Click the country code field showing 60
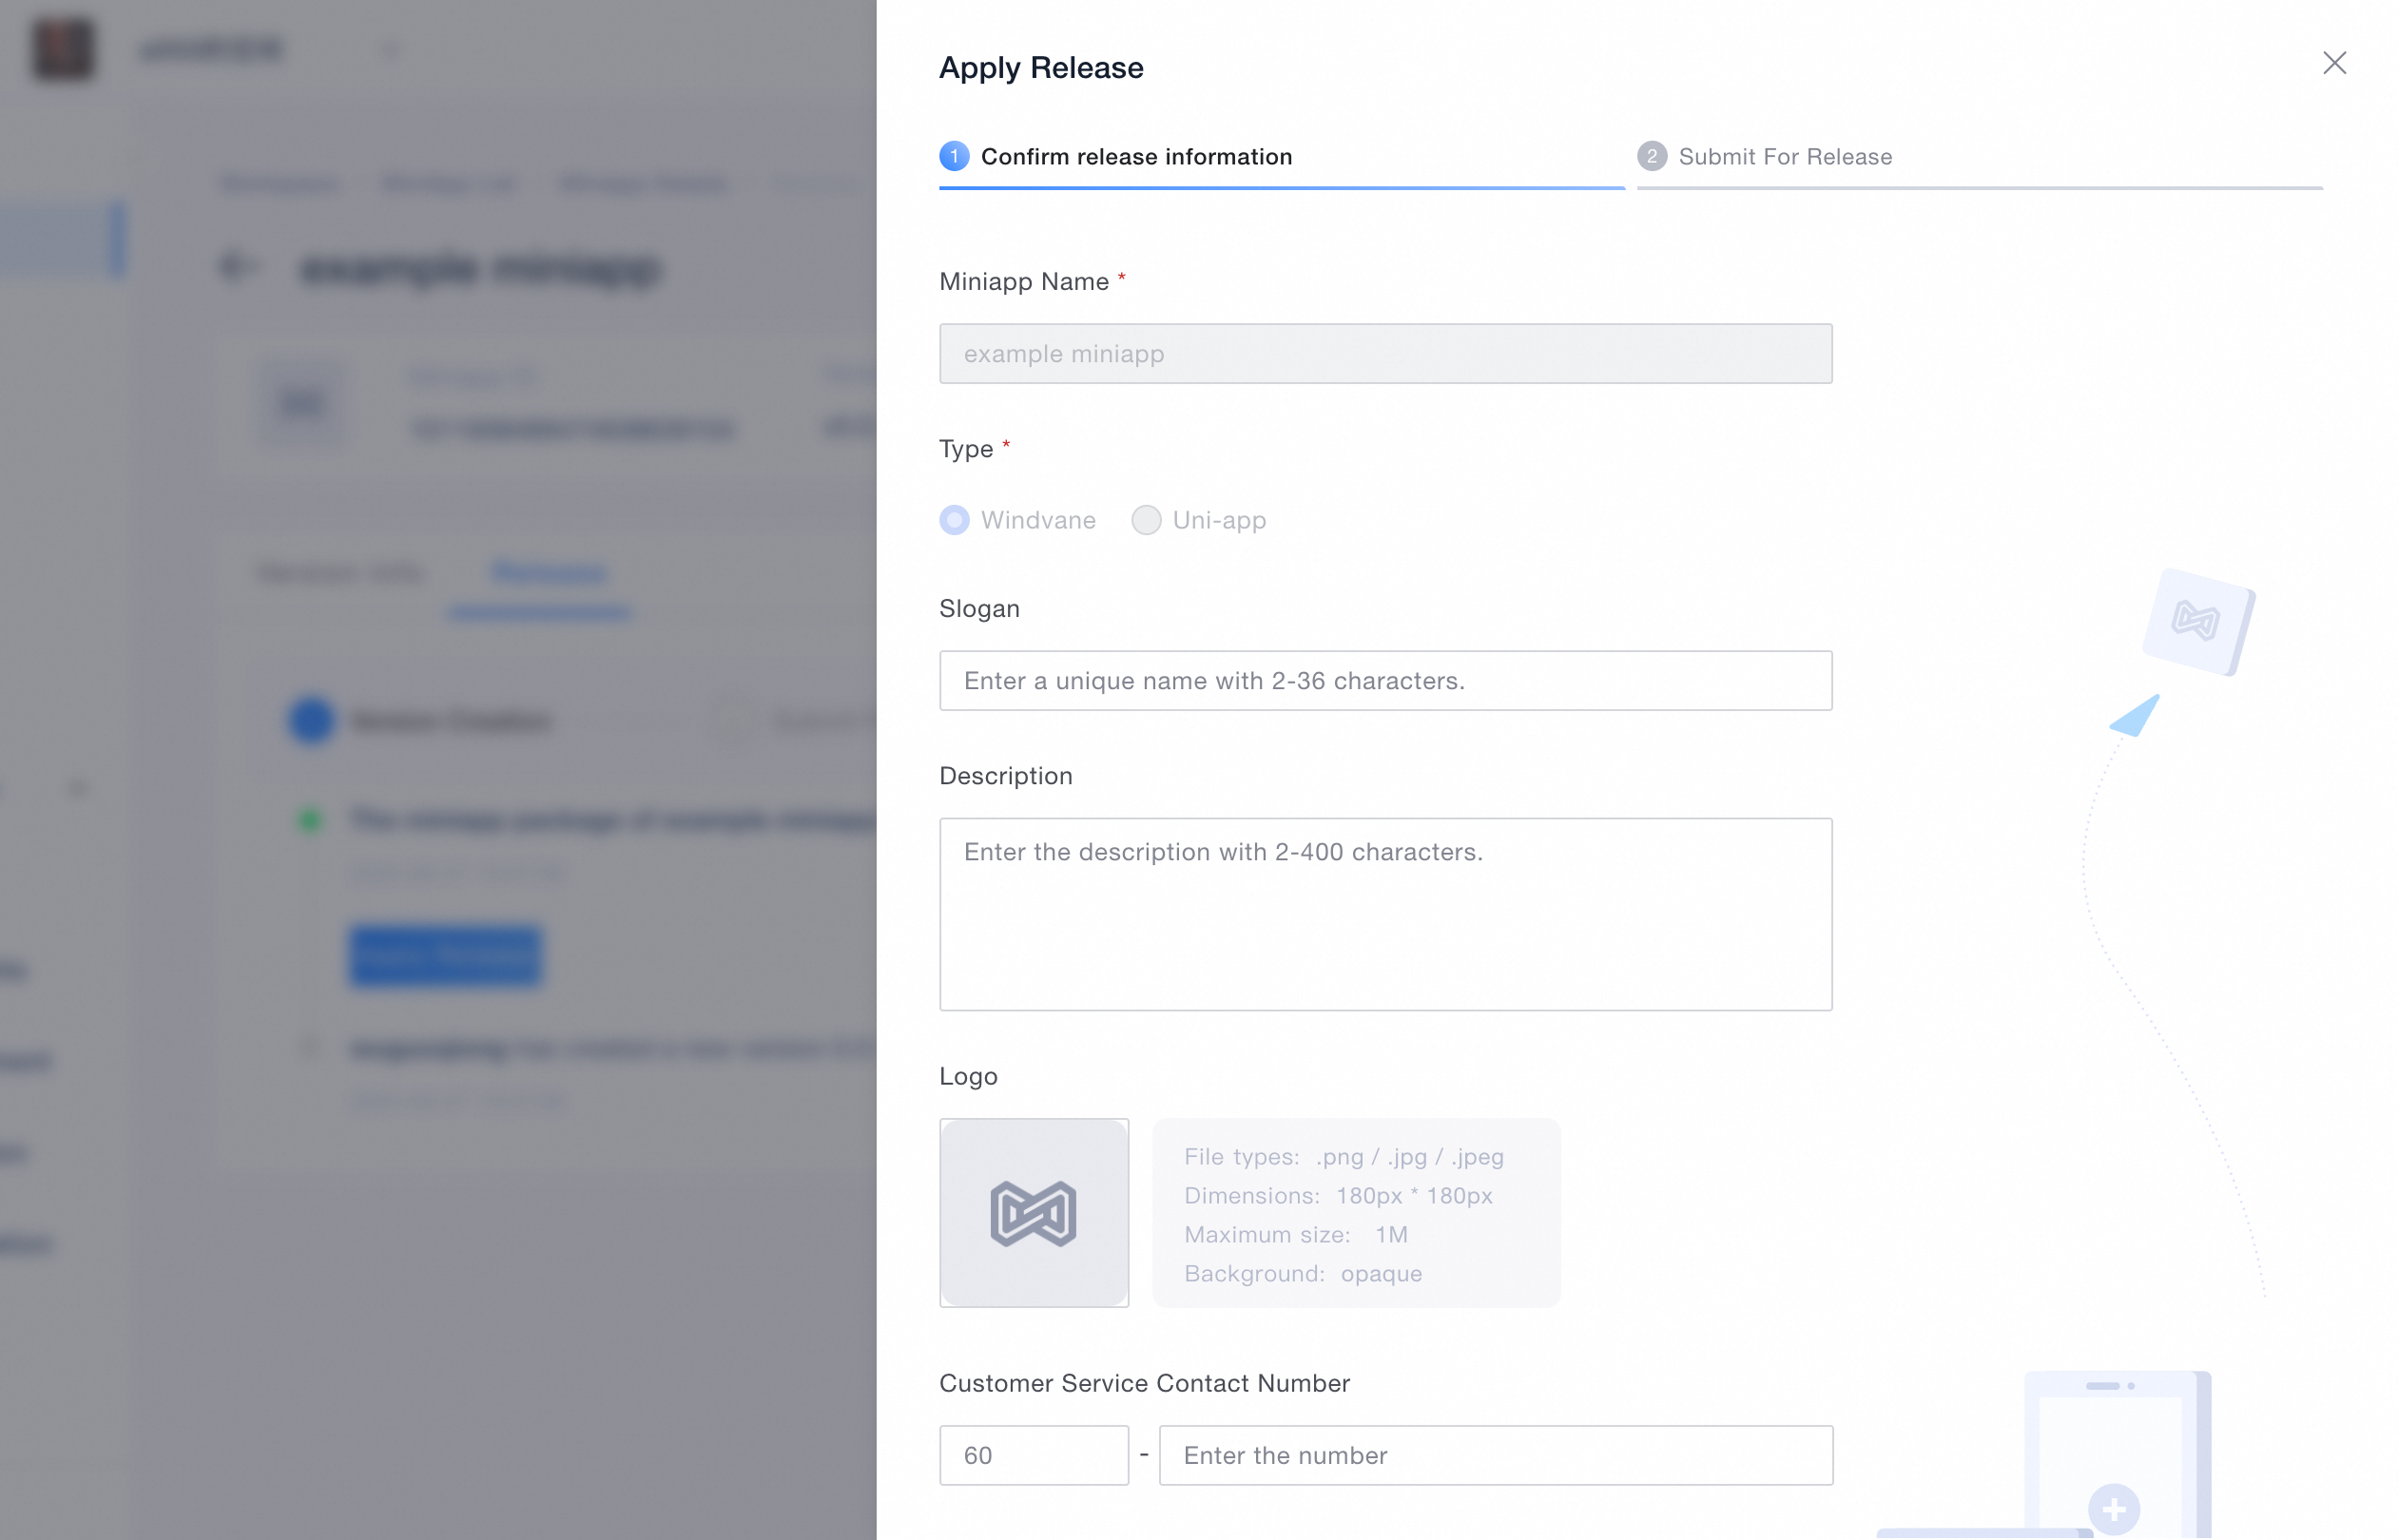 (x=1033, y=1455)
